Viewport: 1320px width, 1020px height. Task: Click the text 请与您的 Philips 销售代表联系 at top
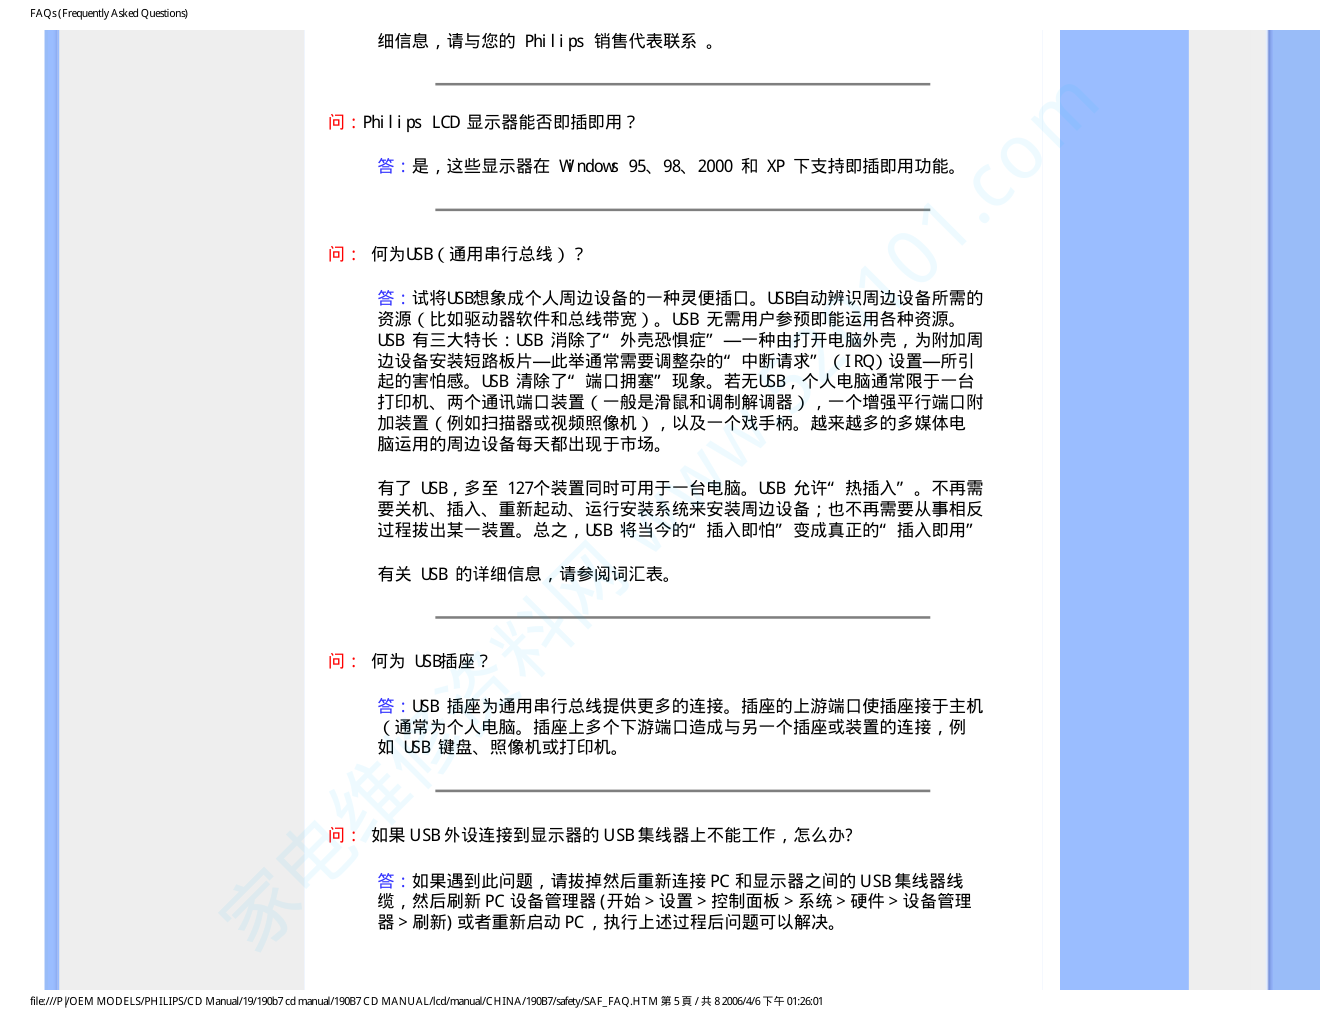click(x=546, y=41)
